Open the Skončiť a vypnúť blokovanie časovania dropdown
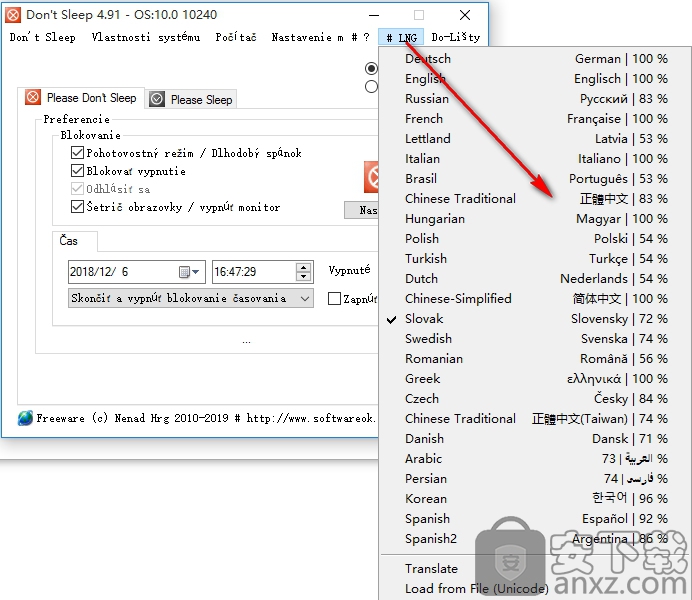 [191, 298]
